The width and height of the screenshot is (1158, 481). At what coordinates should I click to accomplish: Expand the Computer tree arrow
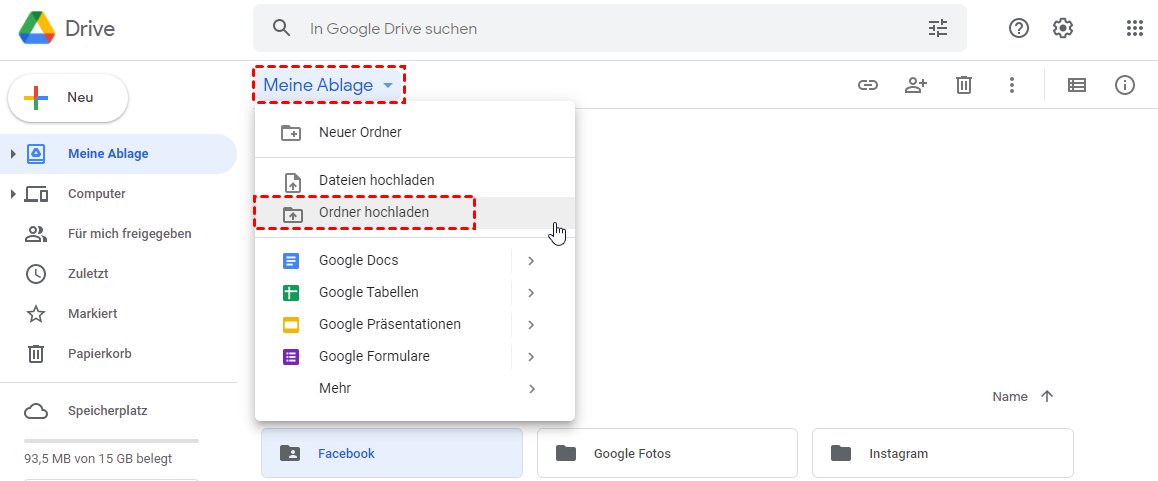tap(13, 194)
